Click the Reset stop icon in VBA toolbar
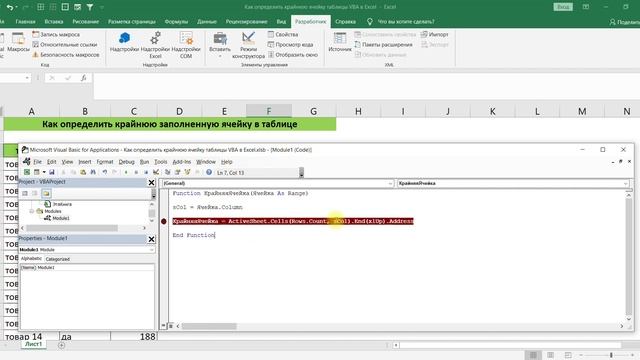This screenshot has height=360, width=640. tap(146, 172)
